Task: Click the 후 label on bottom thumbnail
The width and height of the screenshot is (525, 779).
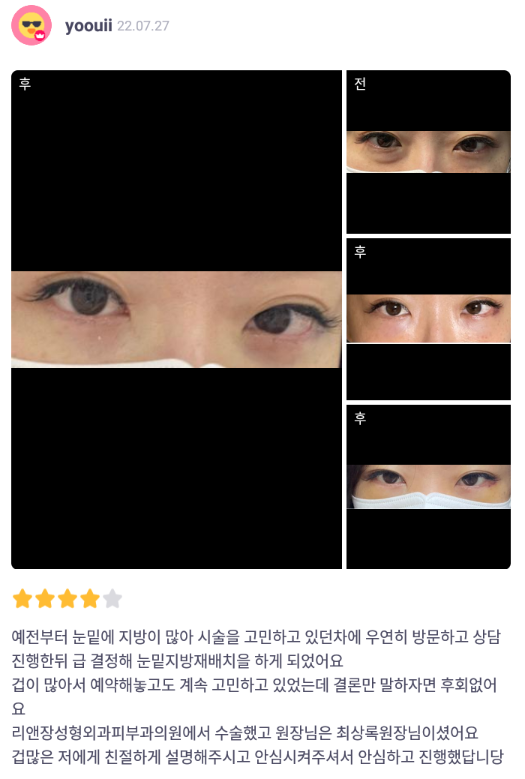Action: coord(360,418)
